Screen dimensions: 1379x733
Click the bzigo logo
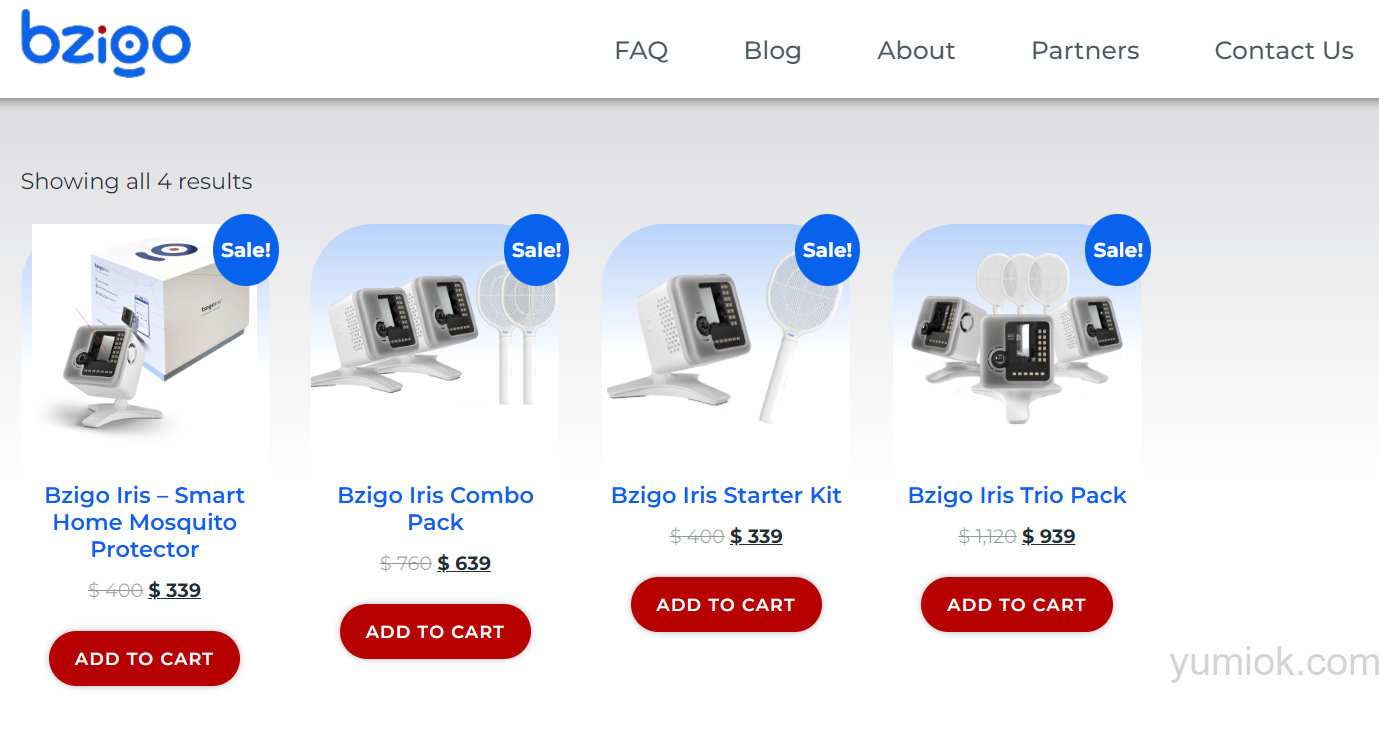tap(105, 43)
